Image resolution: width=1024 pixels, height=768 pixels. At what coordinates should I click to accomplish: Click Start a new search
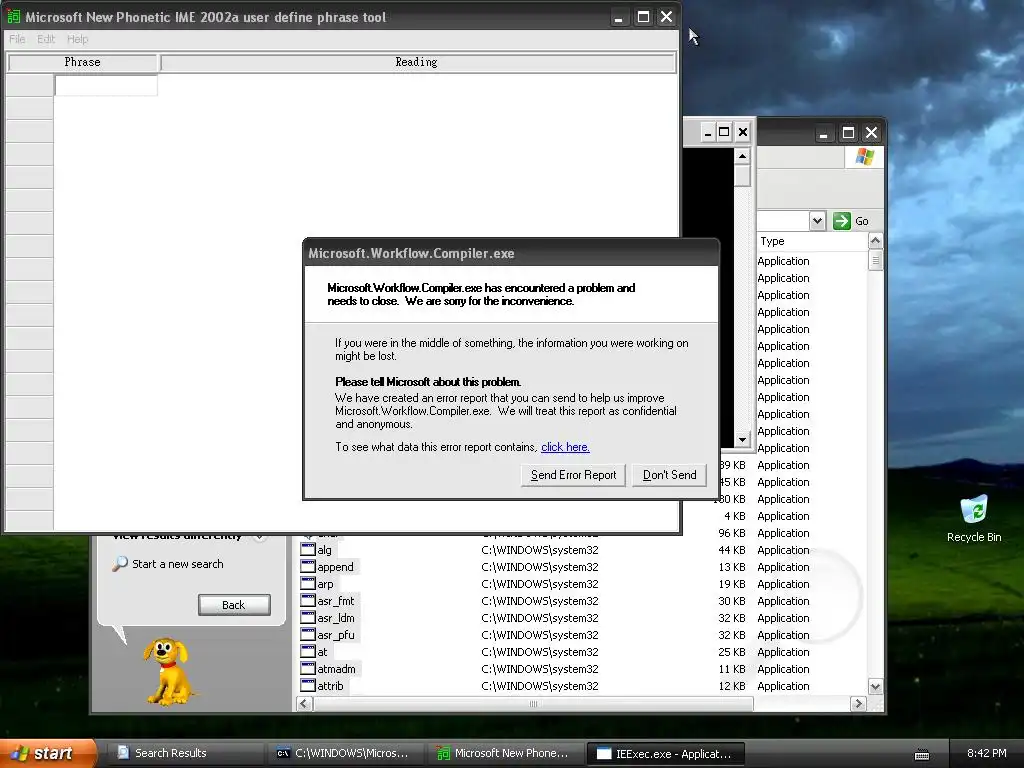178,564
